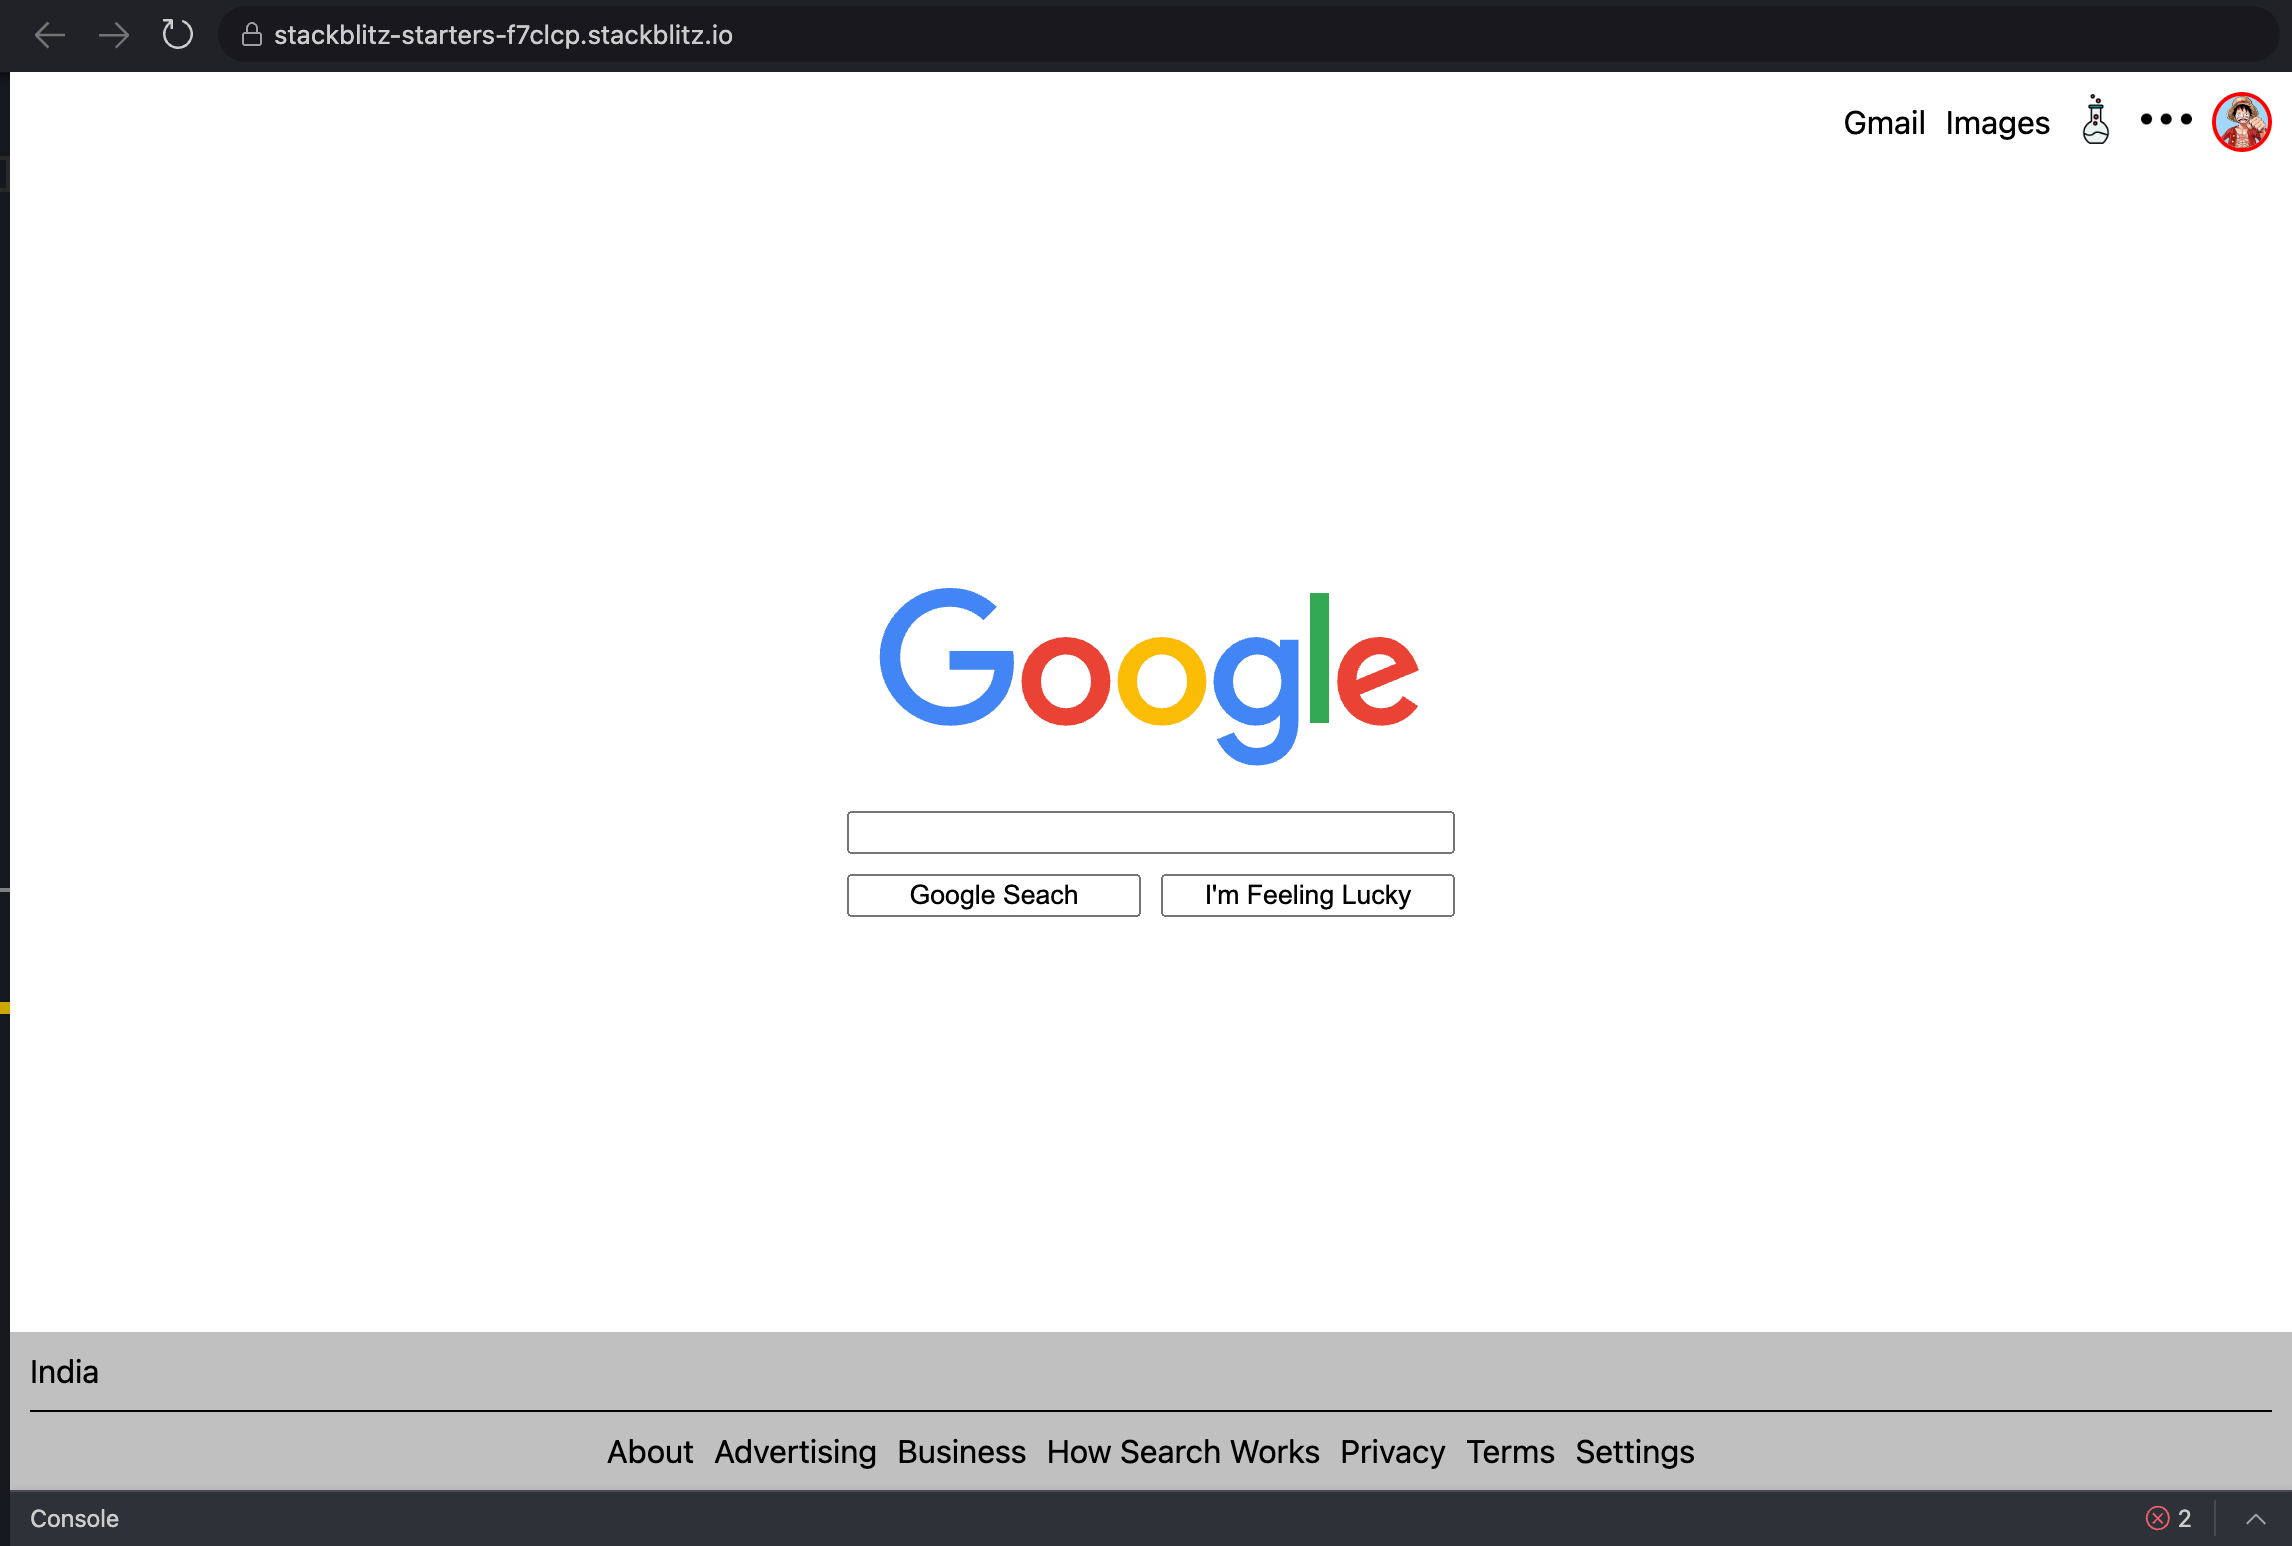Open the three-dot apps menu
Screen dimensions: 2292x1546
pyautogui.click(x=2166, y=119)
